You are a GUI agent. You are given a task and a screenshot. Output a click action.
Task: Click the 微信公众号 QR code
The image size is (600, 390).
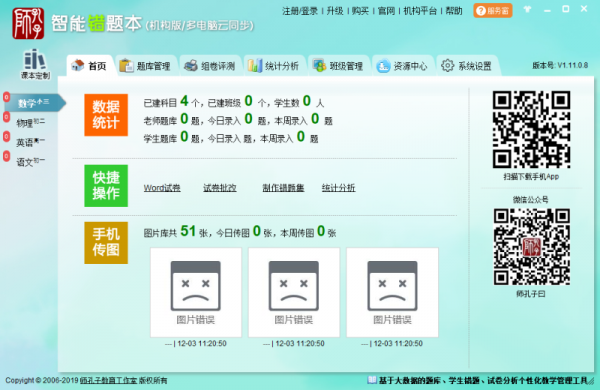531,247
